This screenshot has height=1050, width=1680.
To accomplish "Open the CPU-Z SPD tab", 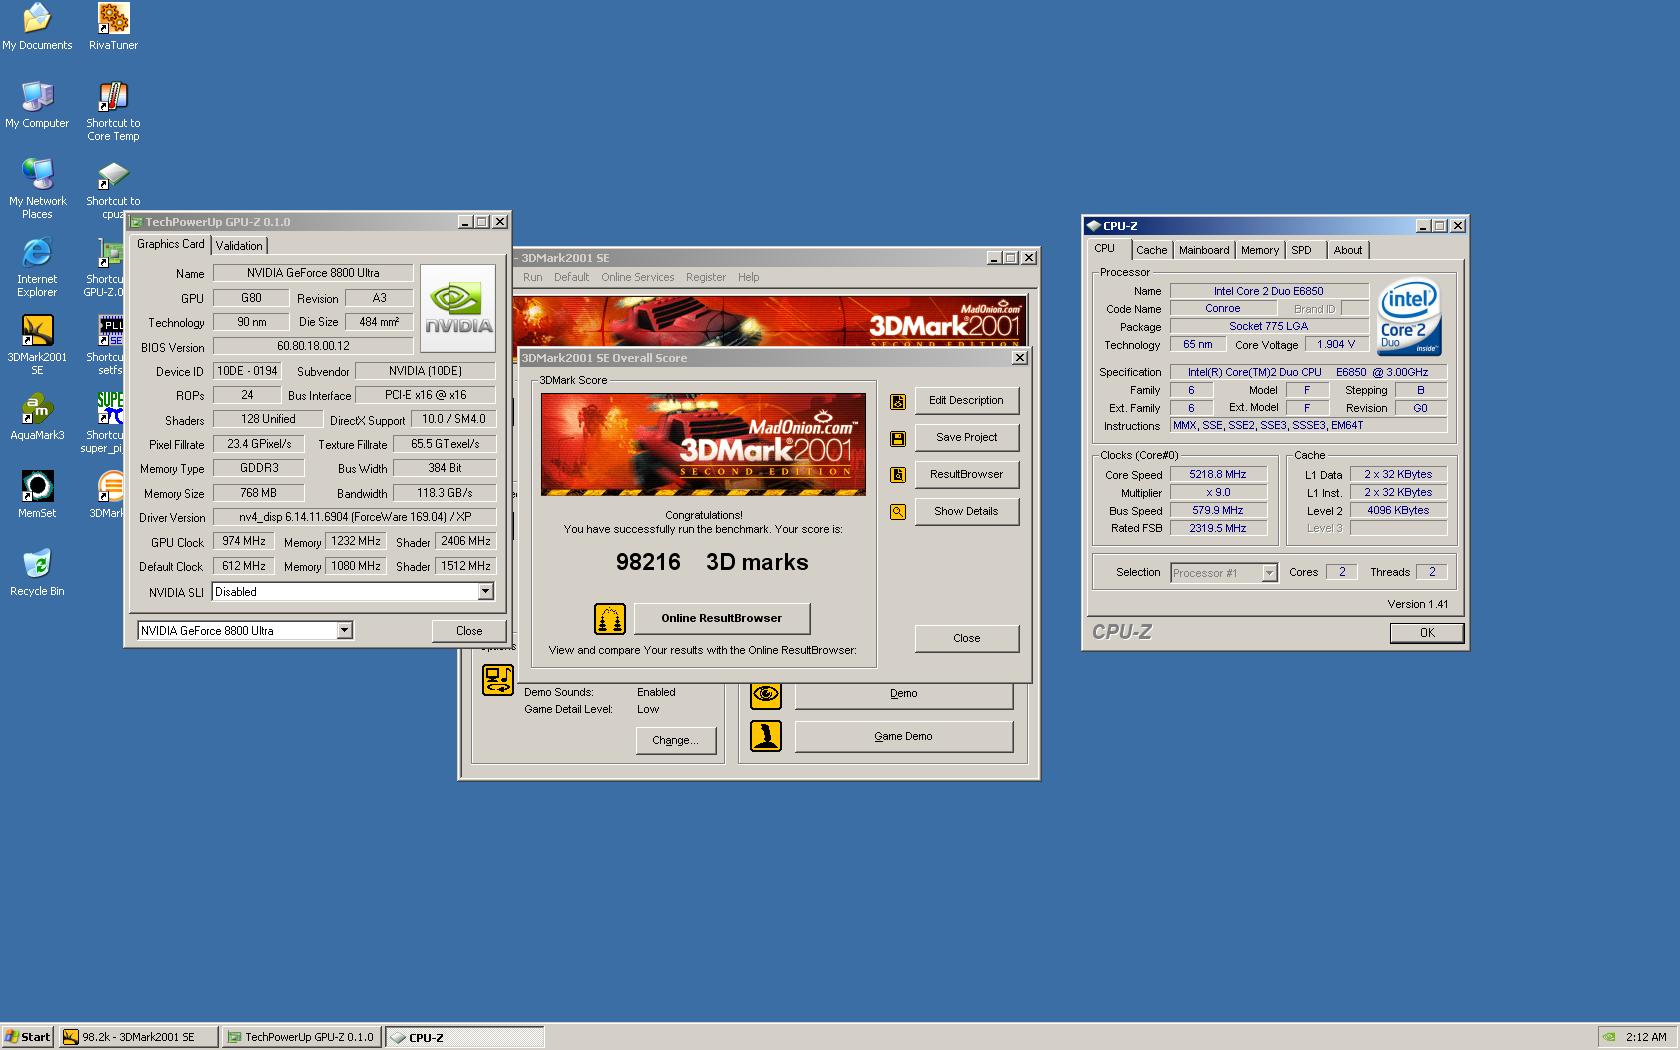I will (1301, 250).
